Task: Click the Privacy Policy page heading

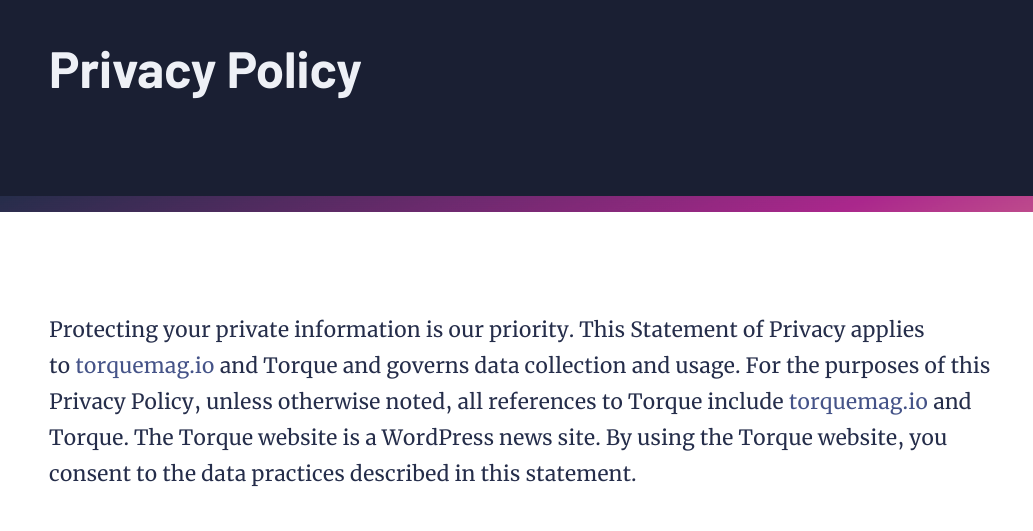Action: click(205, 70)
